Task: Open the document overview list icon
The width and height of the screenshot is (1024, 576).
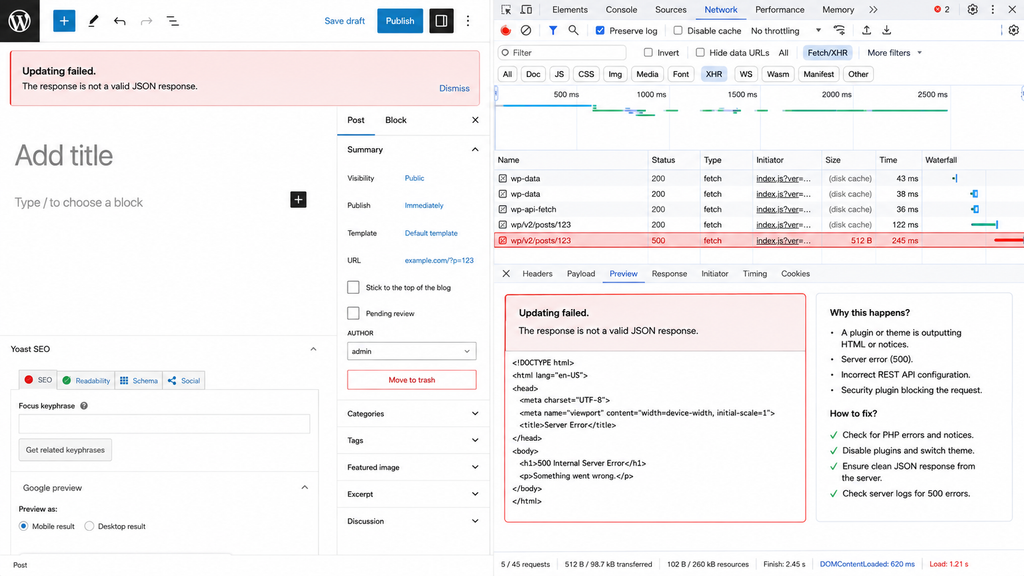Action: (x=172, y=21)
